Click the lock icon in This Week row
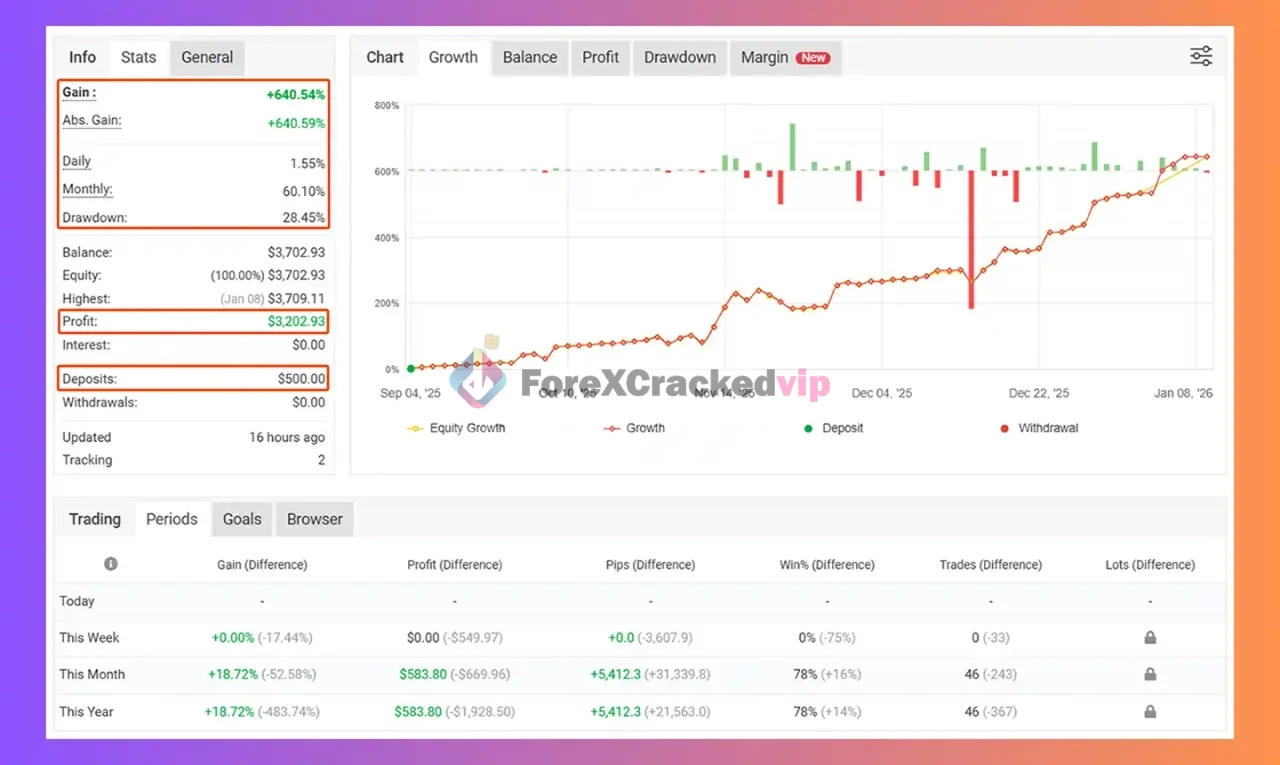 coord(1150,638)
